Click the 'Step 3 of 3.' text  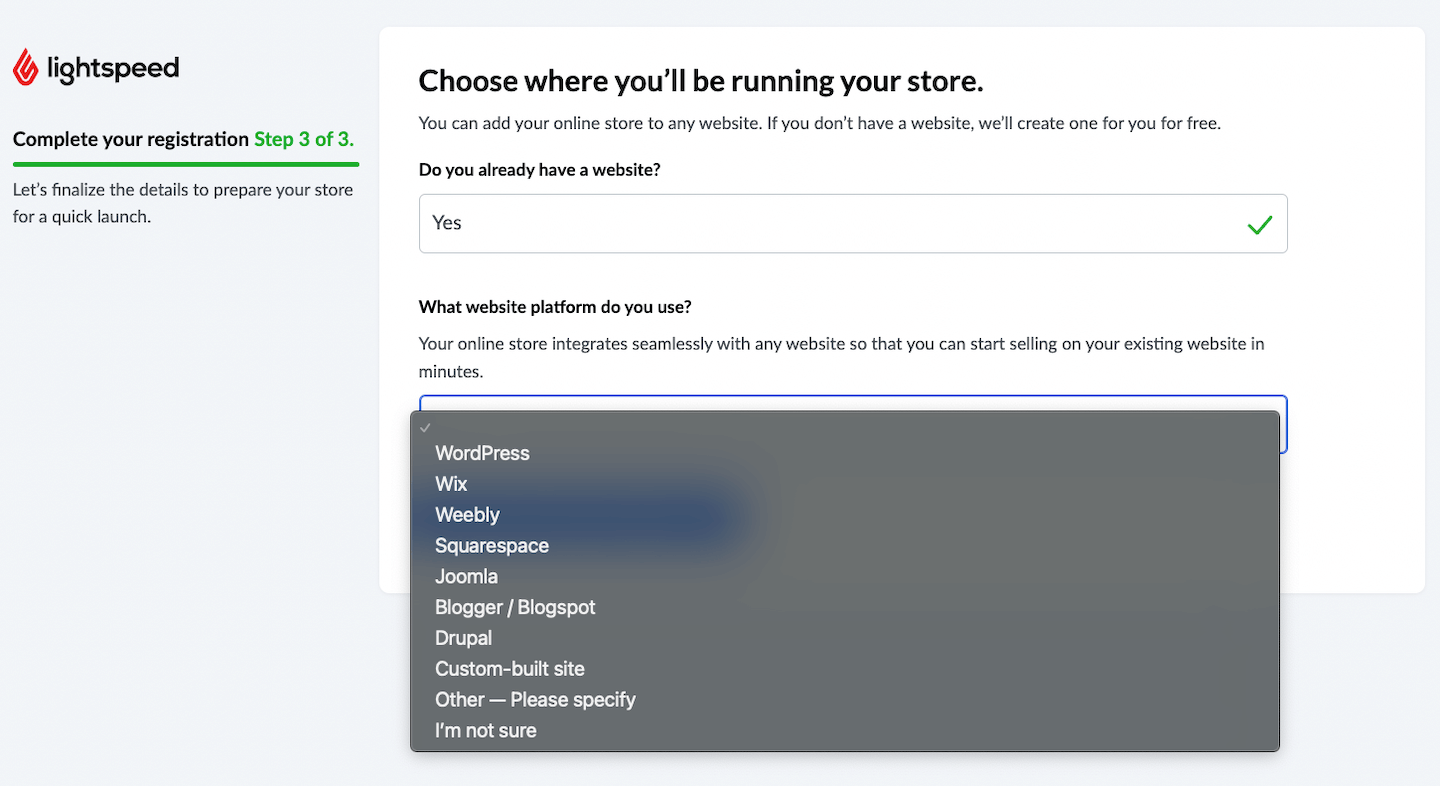coord(304,139)
